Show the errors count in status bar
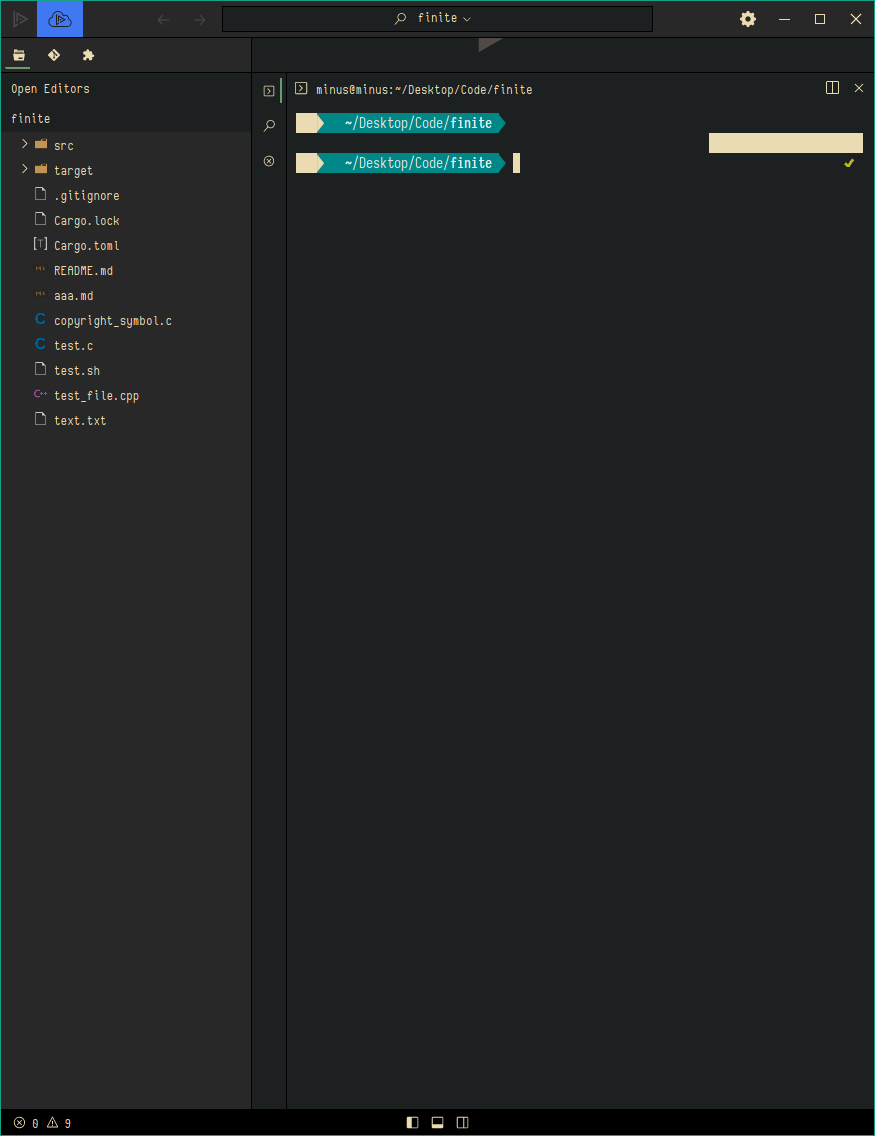This screenshot has width=875, height=1136. pos(26,1123)
